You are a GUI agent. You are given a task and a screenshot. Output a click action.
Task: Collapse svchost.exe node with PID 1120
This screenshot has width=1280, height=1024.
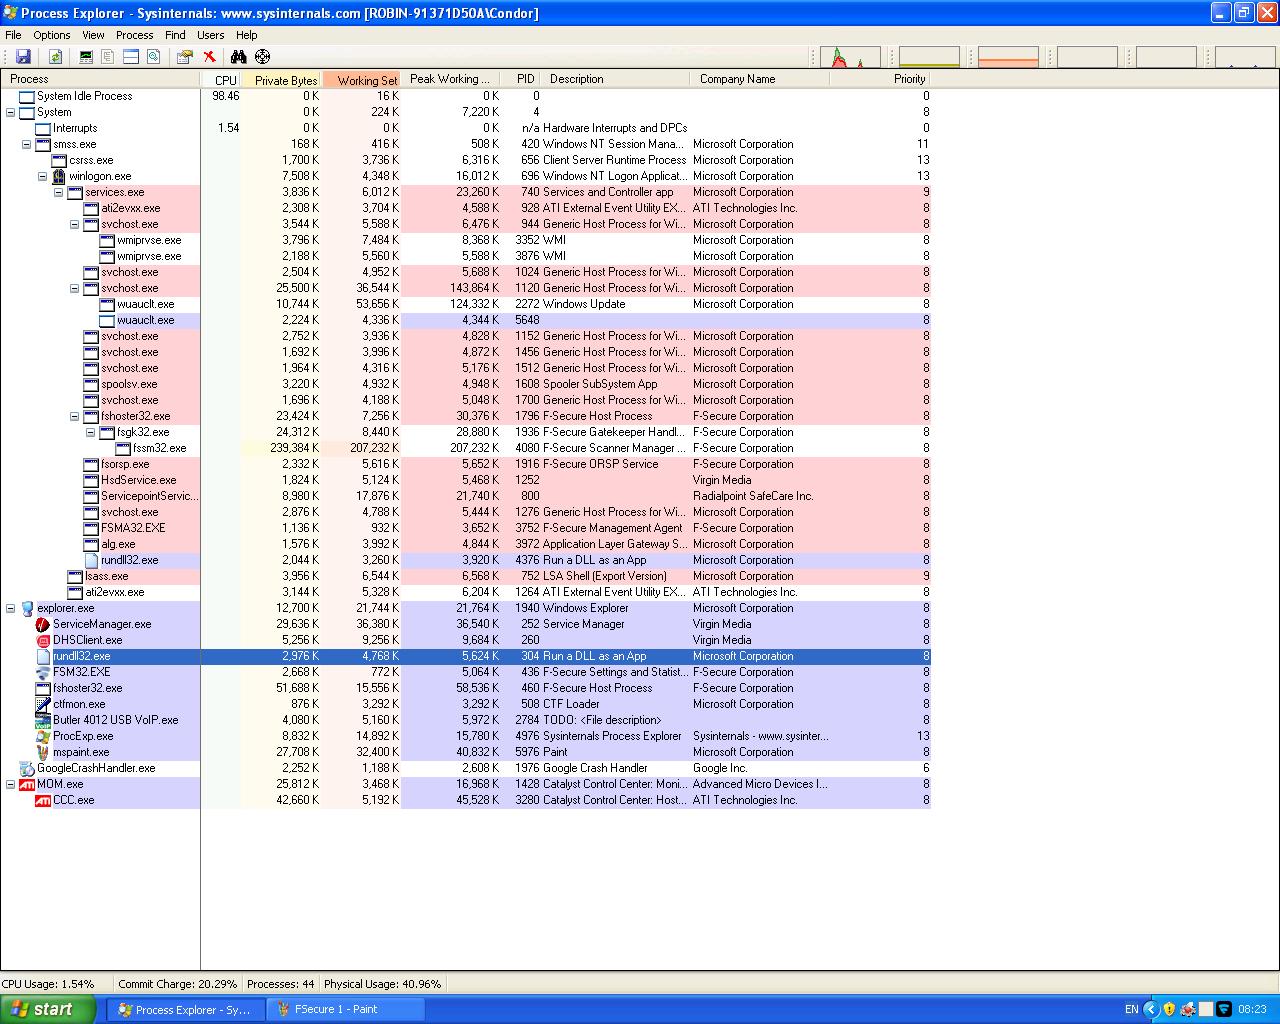(x=75, y=288)
